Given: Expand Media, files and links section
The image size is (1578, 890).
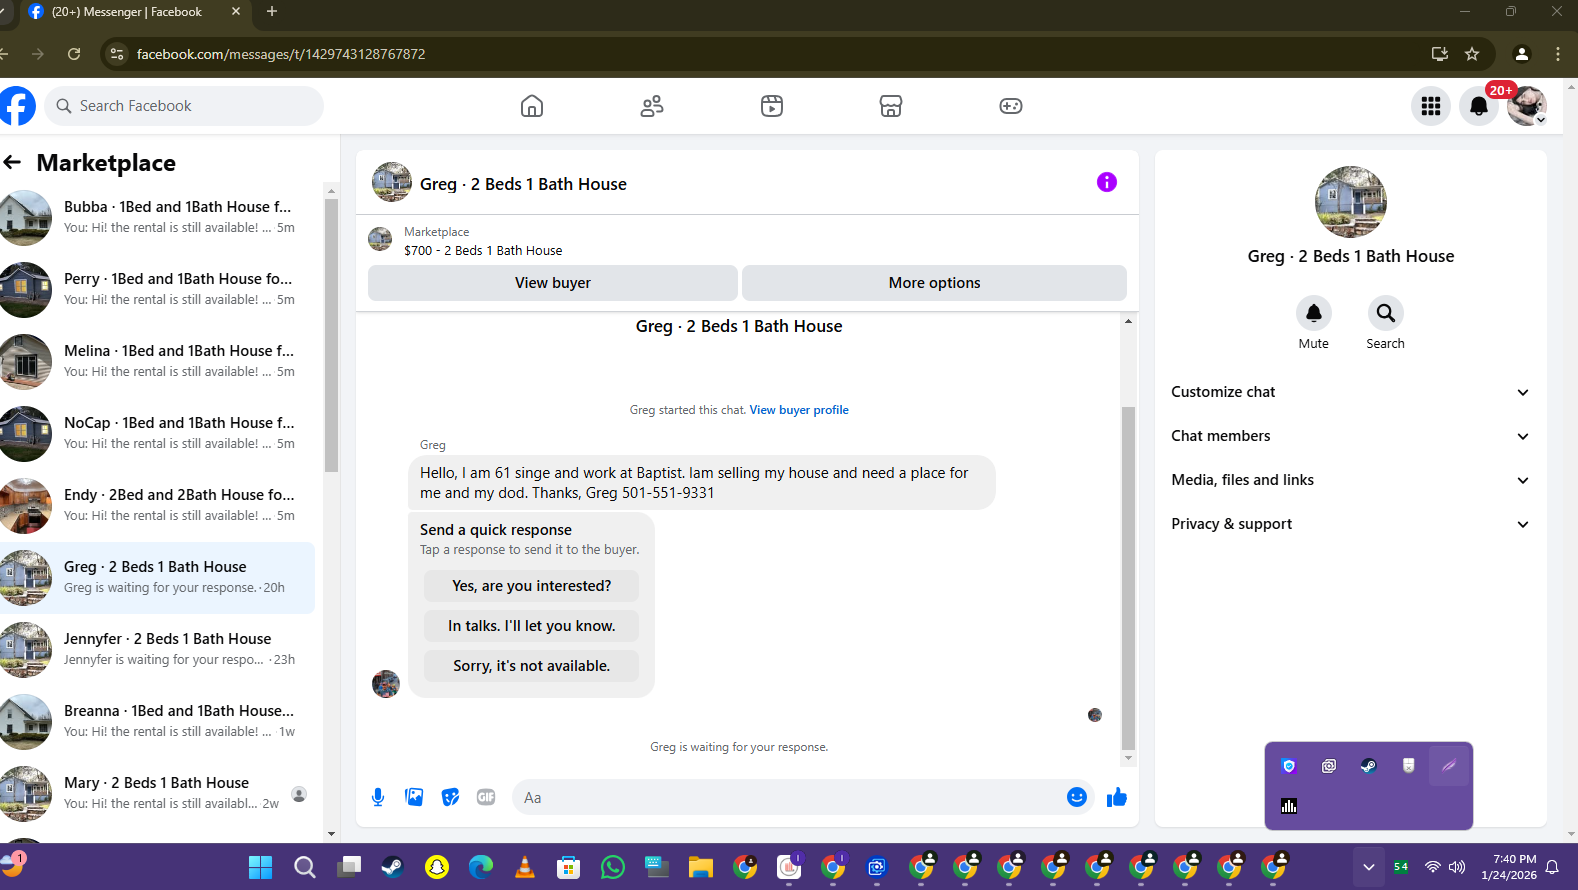Looking at the screenshot, I should [x=1351, y=480].
